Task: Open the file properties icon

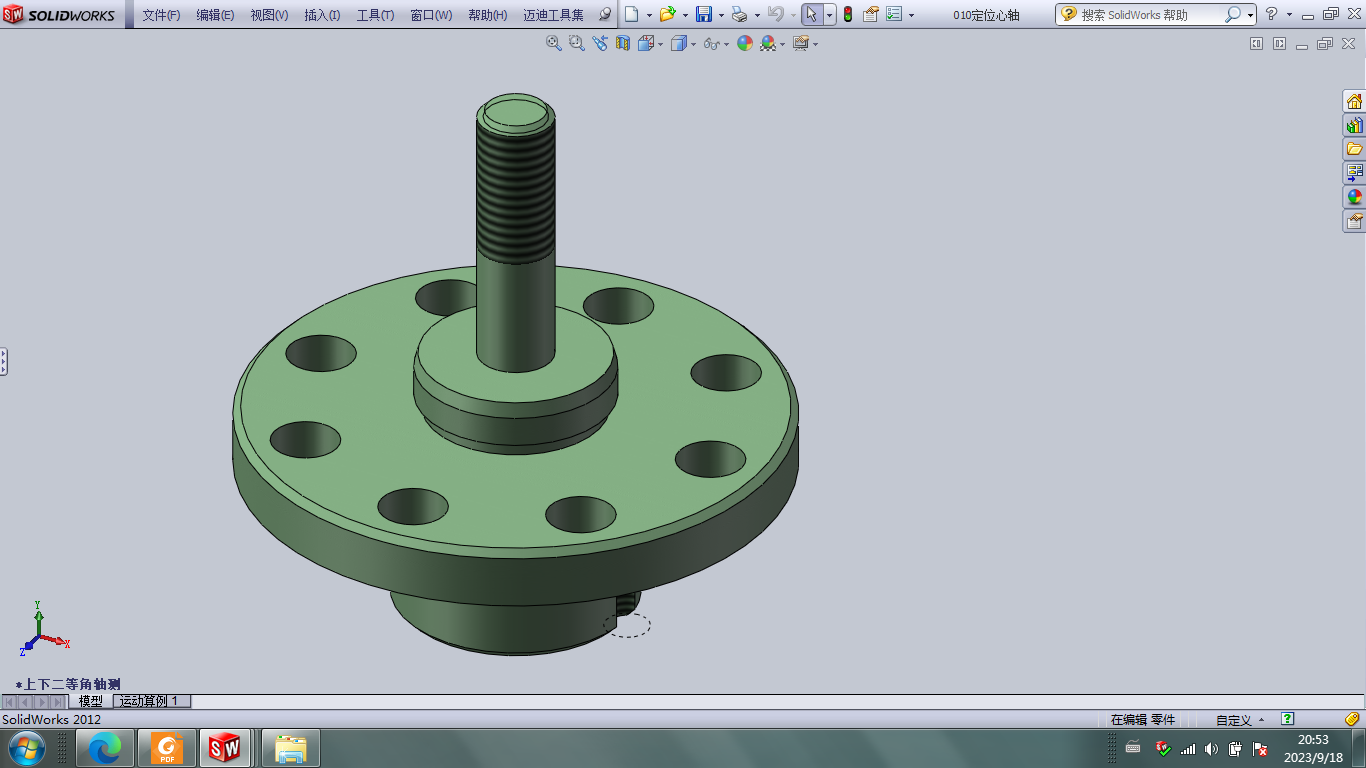Action: tap(870, 14)
